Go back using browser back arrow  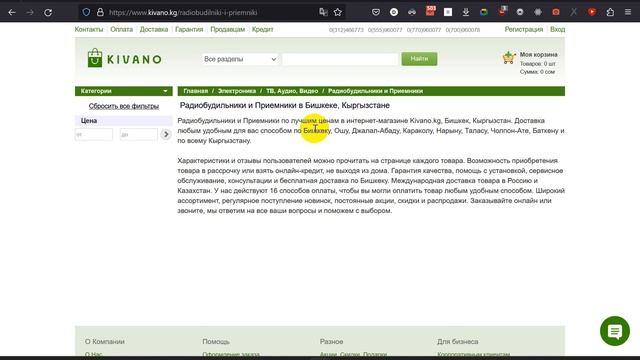coord(12,12)
